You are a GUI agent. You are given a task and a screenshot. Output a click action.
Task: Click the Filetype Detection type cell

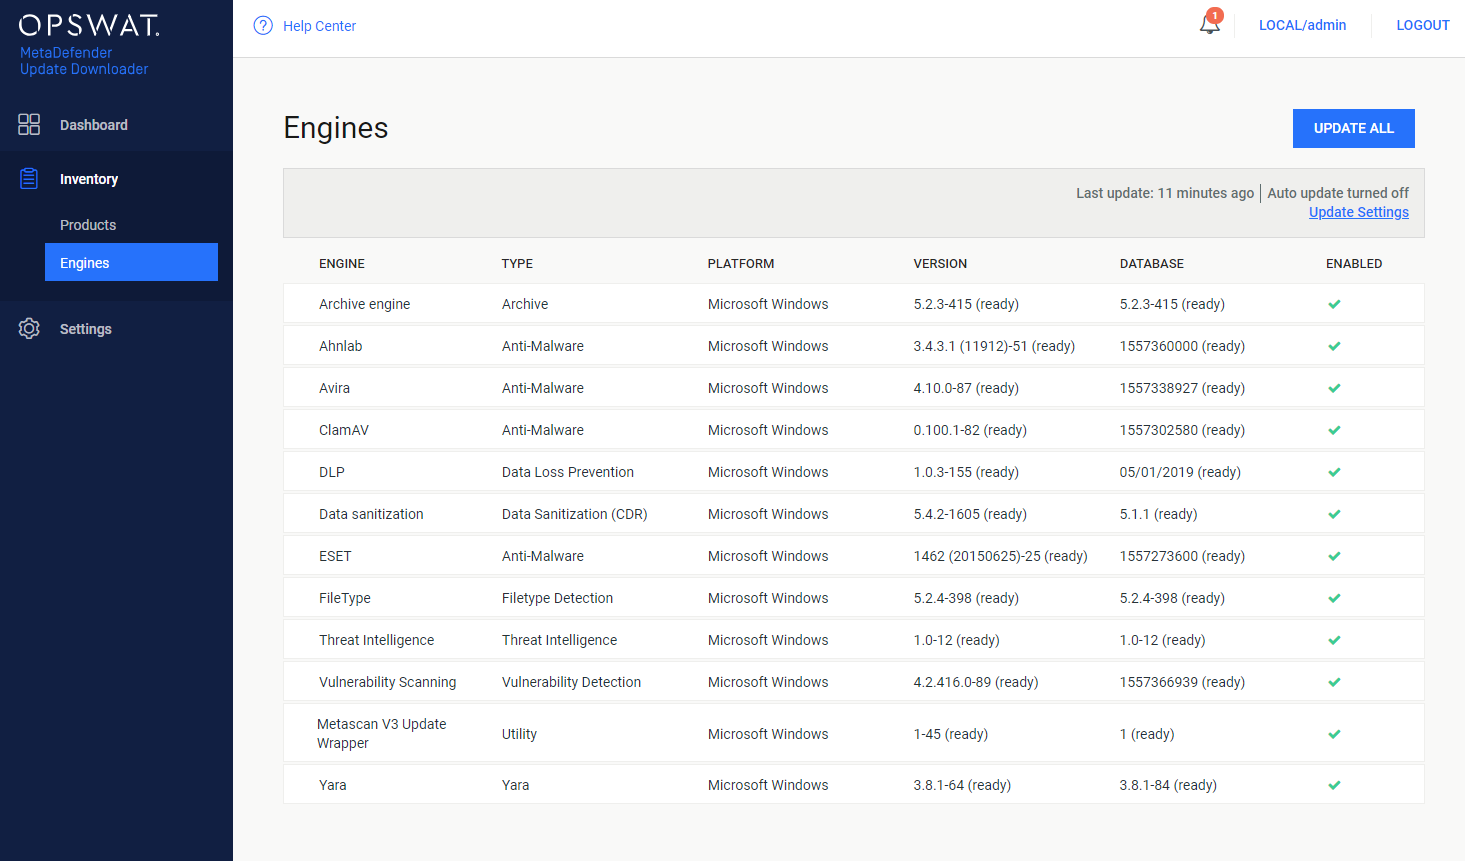click(557, 598)
